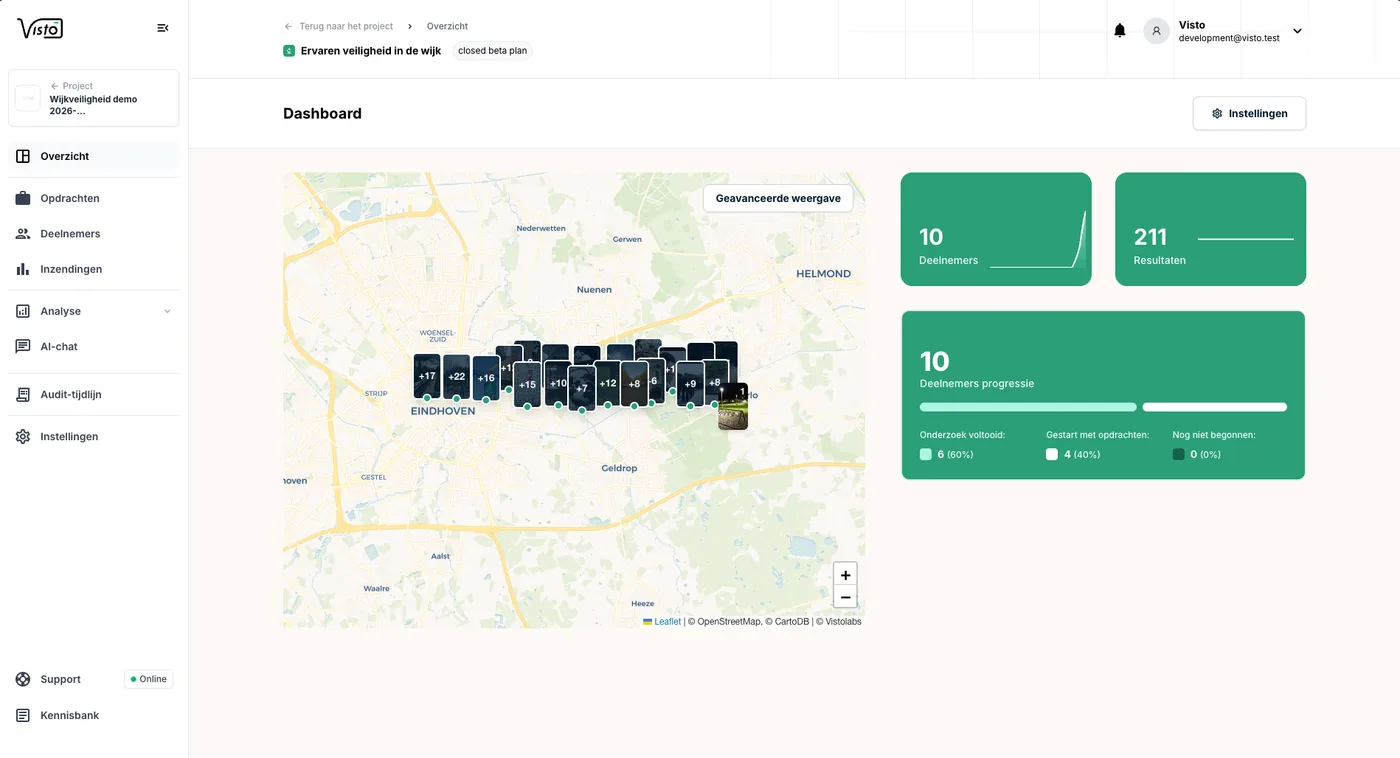The width and height of the screenshot is (1400, 758).
Task: Click the 6 (60%) value
Action: pos(955,454)
